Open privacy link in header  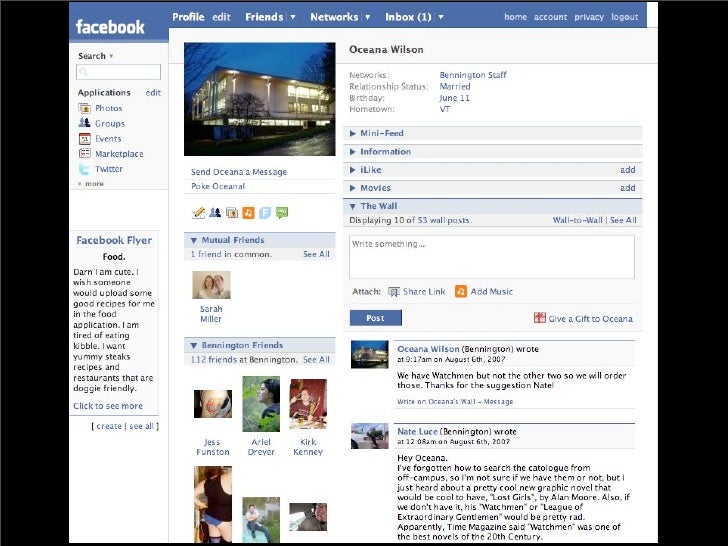coord(589,17)
